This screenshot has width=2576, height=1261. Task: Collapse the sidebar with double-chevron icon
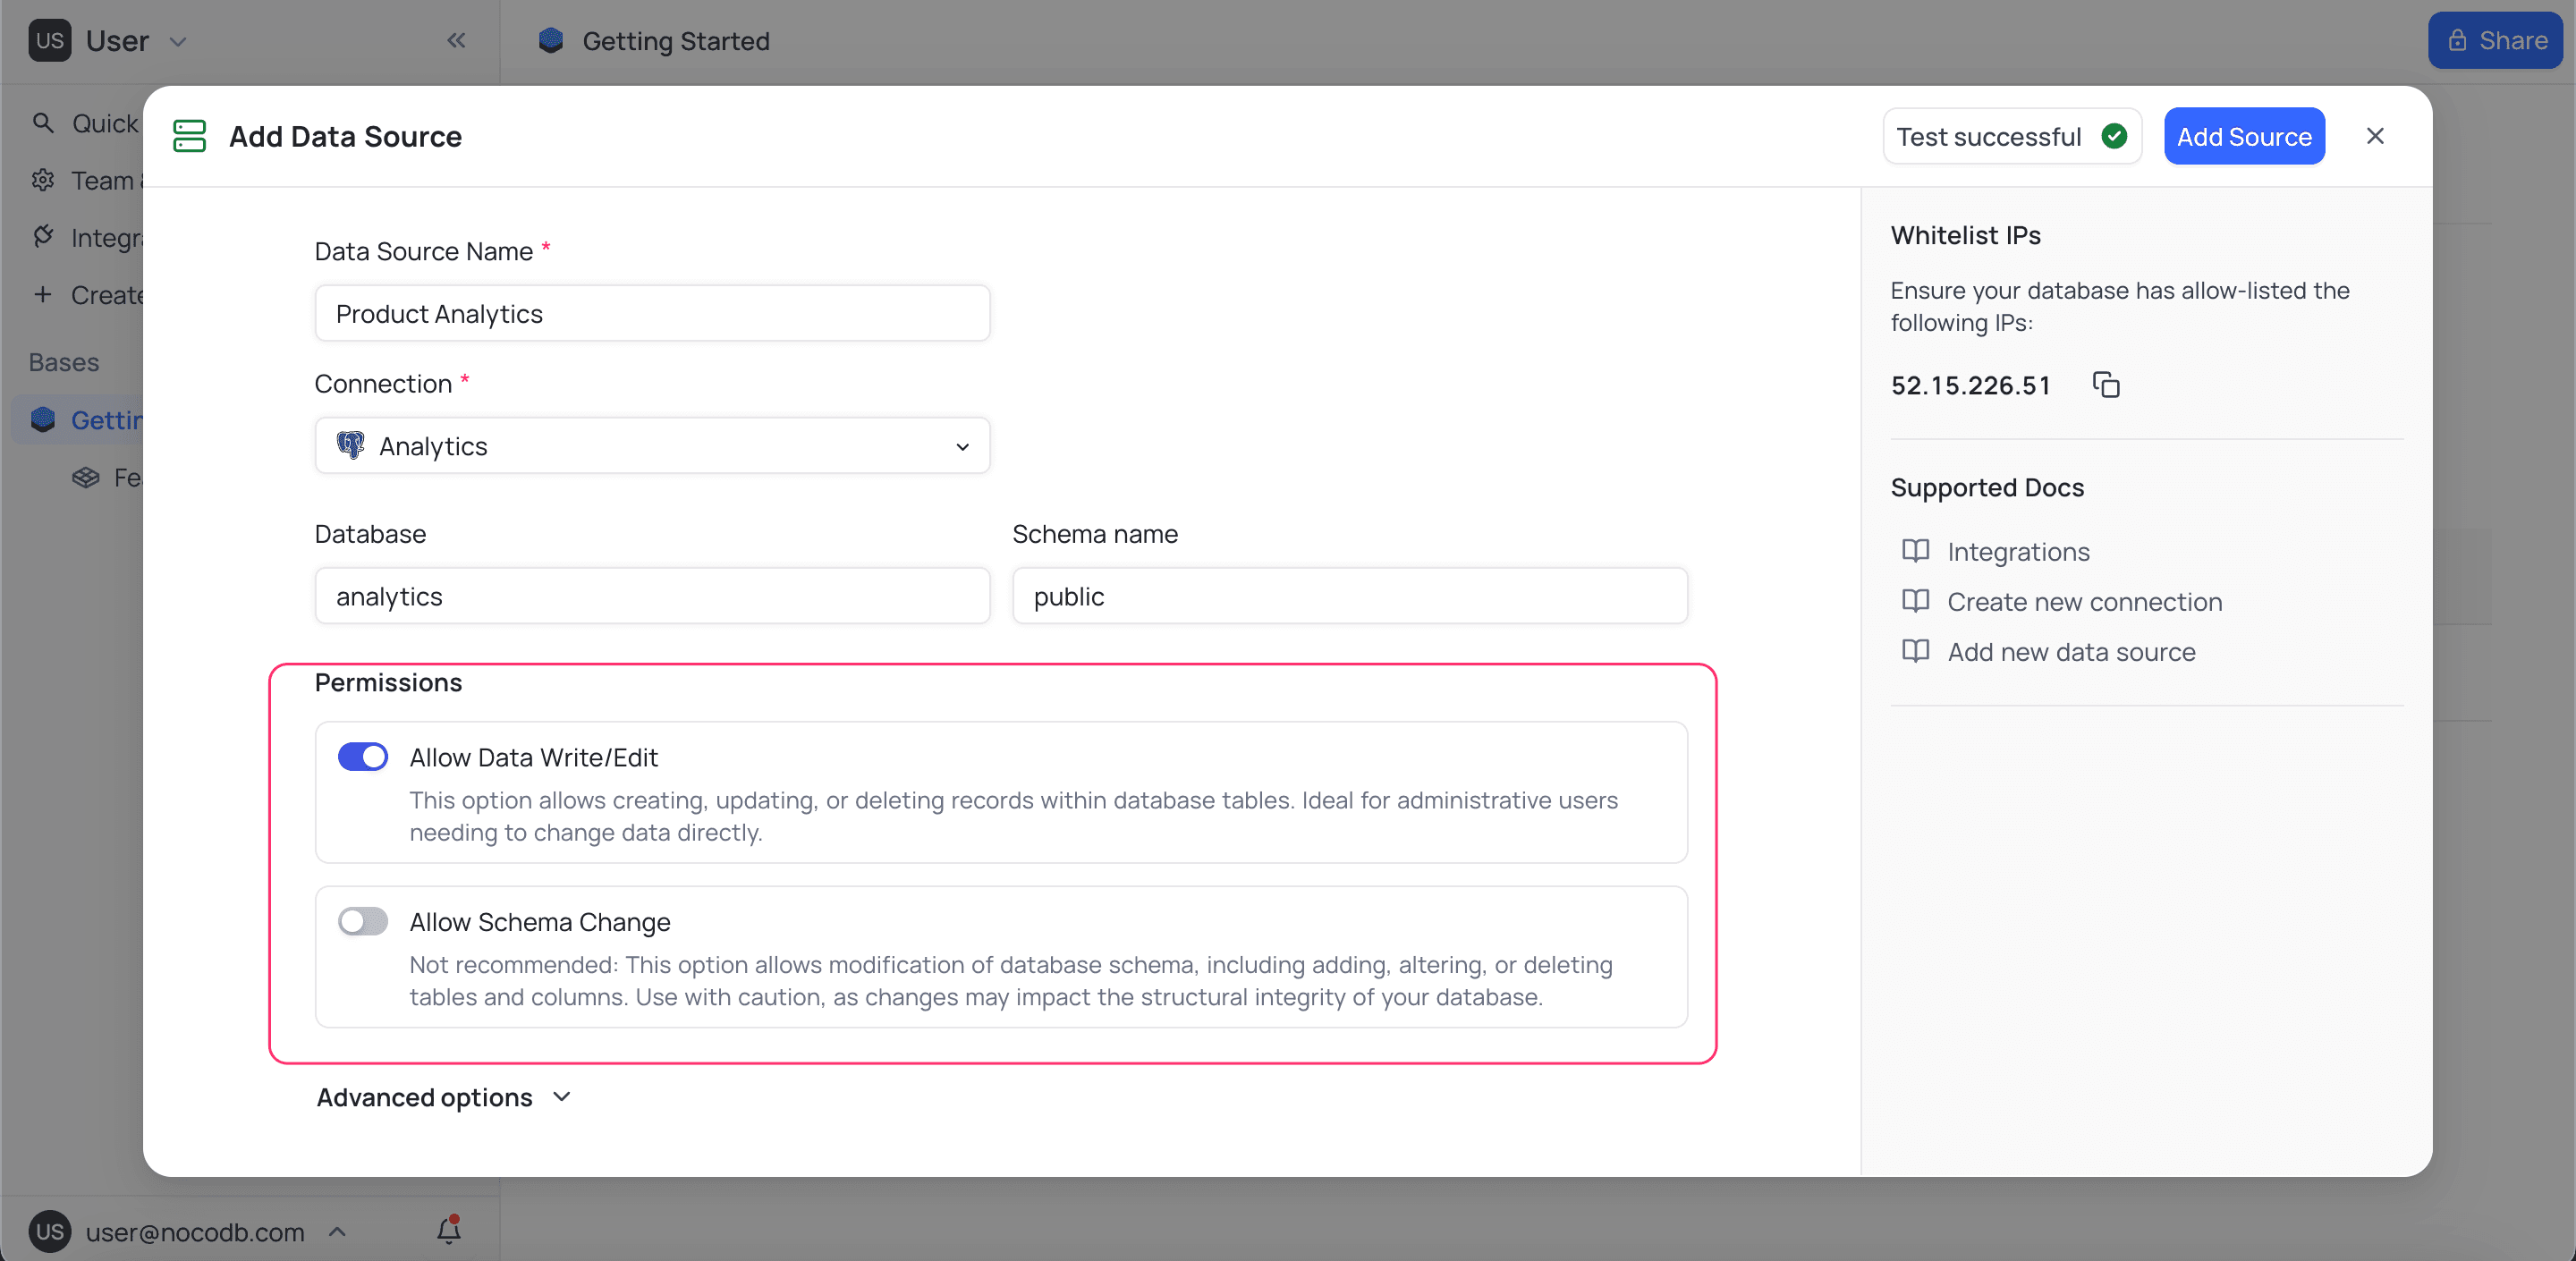(x=456, y=40)
